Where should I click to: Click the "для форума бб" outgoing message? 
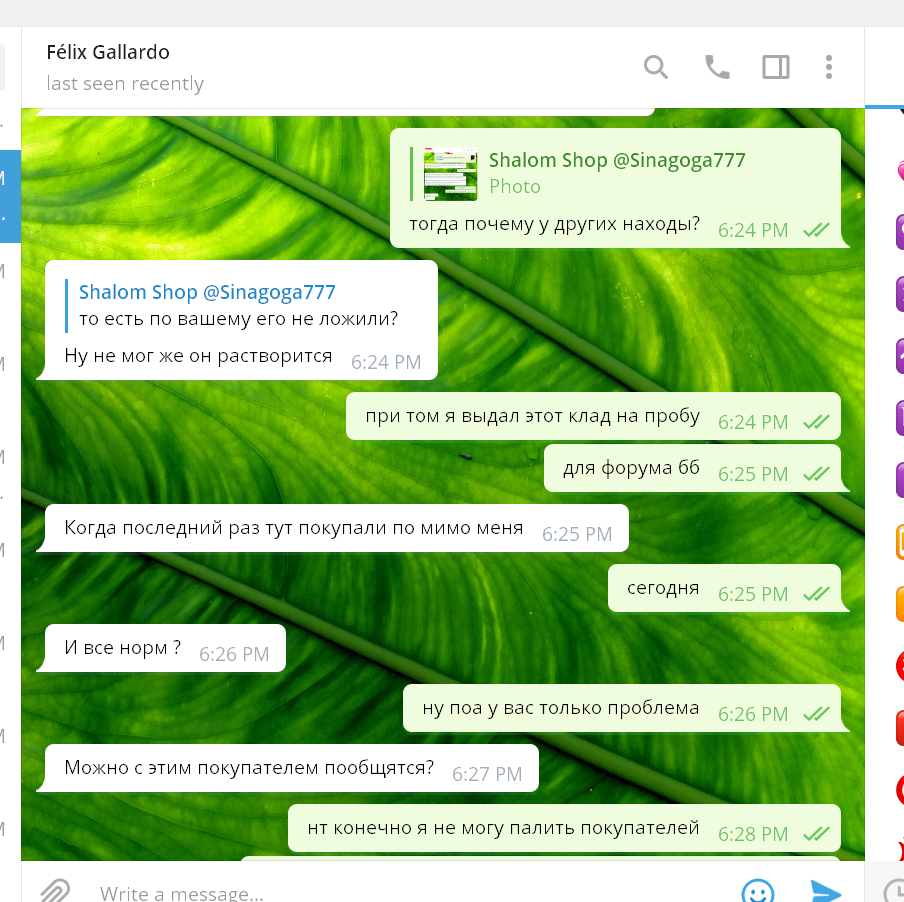tap(631, 468)
